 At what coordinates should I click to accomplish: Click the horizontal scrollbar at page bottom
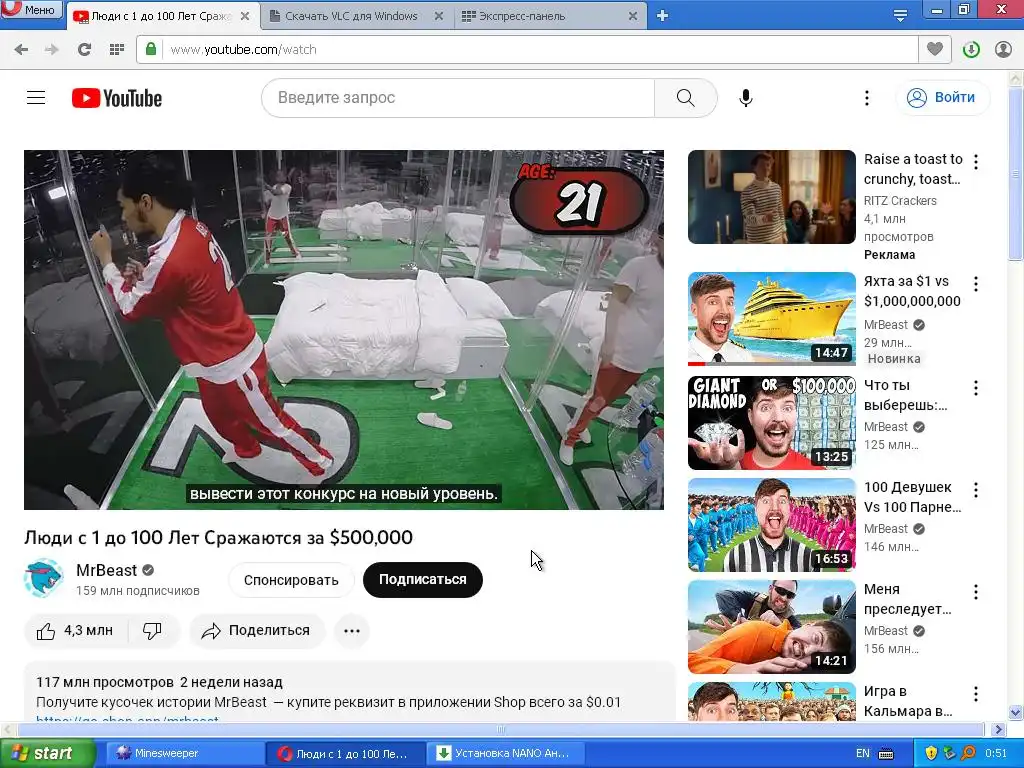pos(501,729)
